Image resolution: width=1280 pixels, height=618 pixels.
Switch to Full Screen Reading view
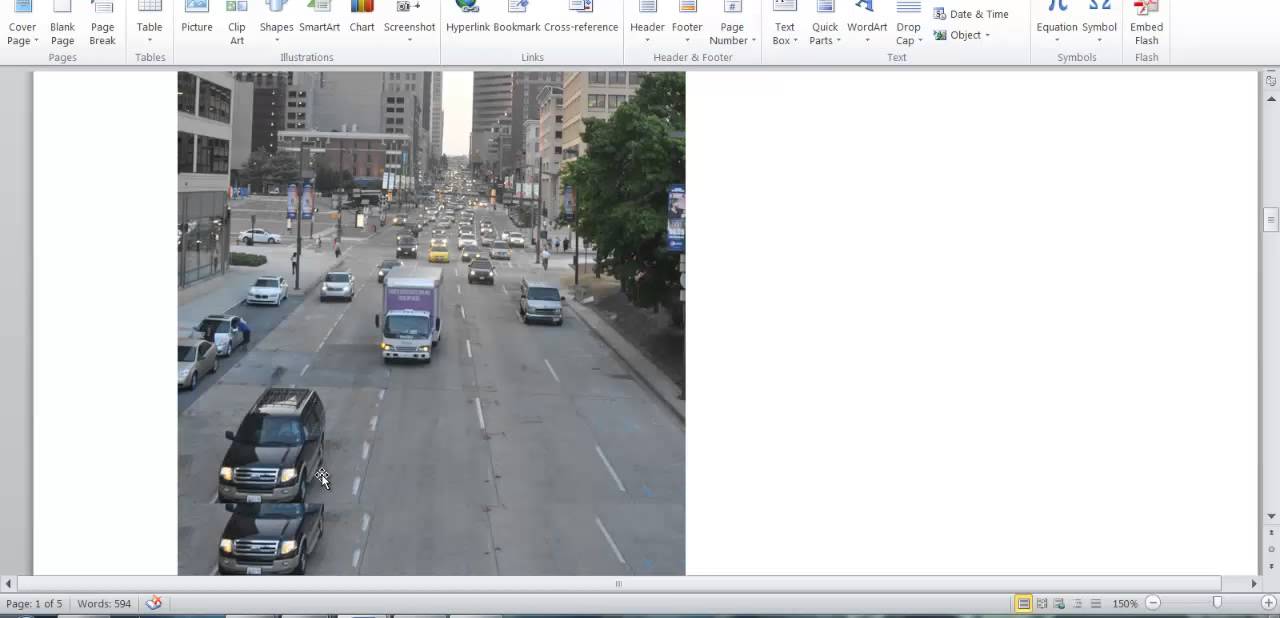[x=1042, y=603]
